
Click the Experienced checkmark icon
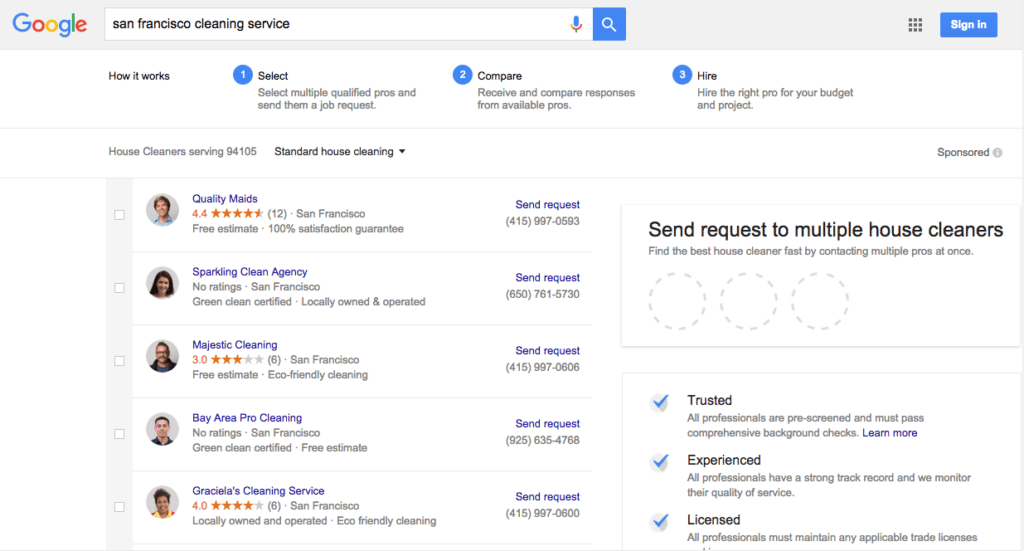[660, 462]
